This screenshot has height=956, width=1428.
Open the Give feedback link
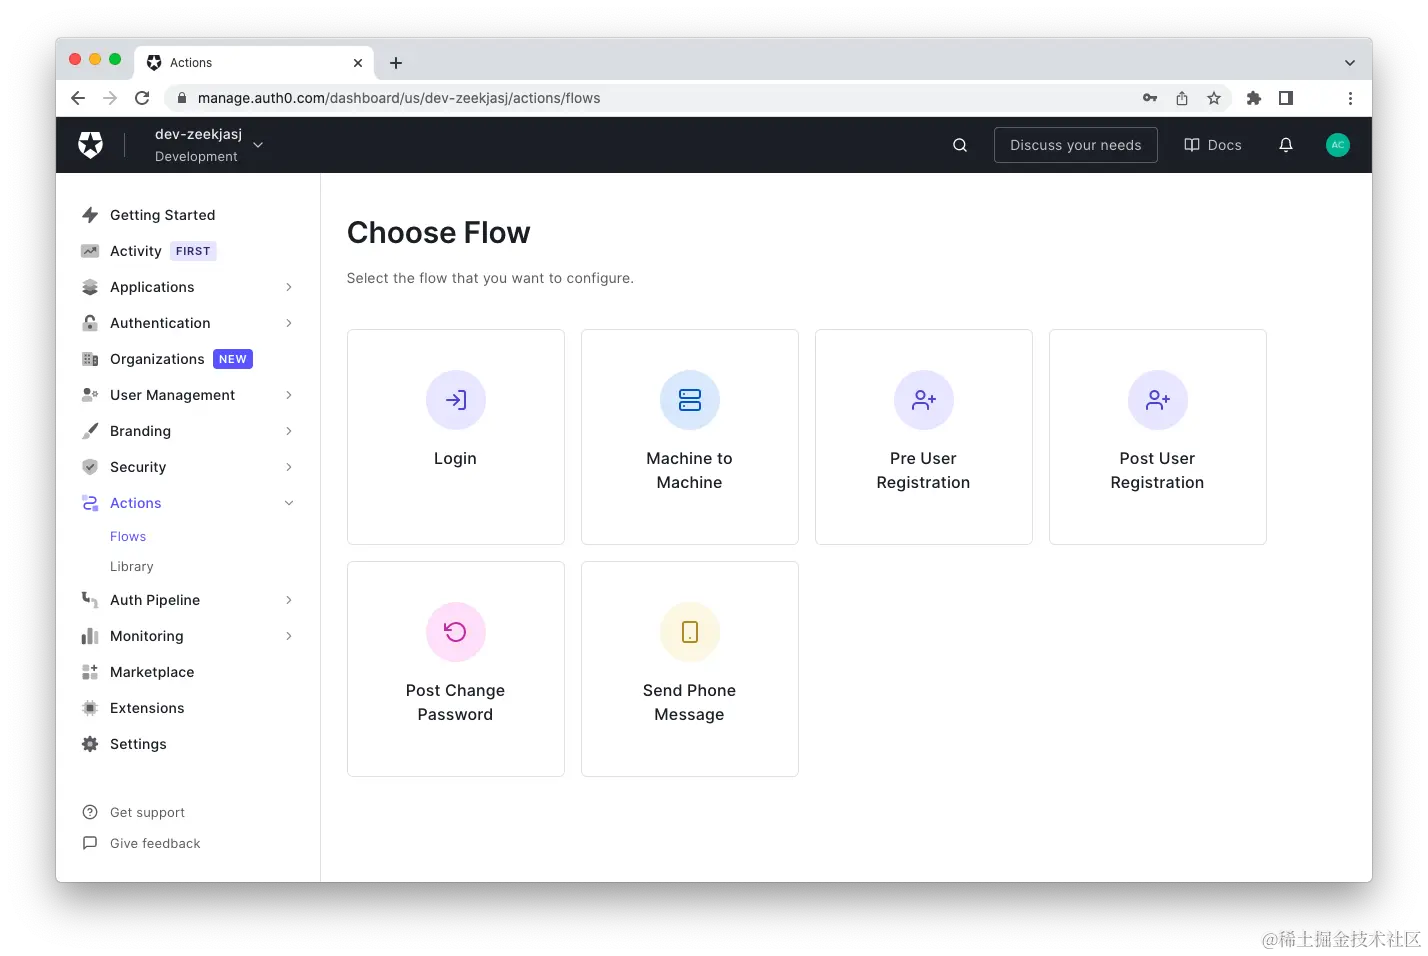point(155,843)
